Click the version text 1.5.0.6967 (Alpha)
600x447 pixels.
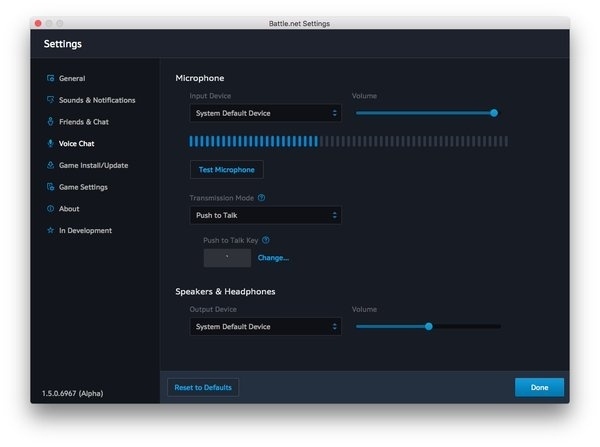click(72, 393)
